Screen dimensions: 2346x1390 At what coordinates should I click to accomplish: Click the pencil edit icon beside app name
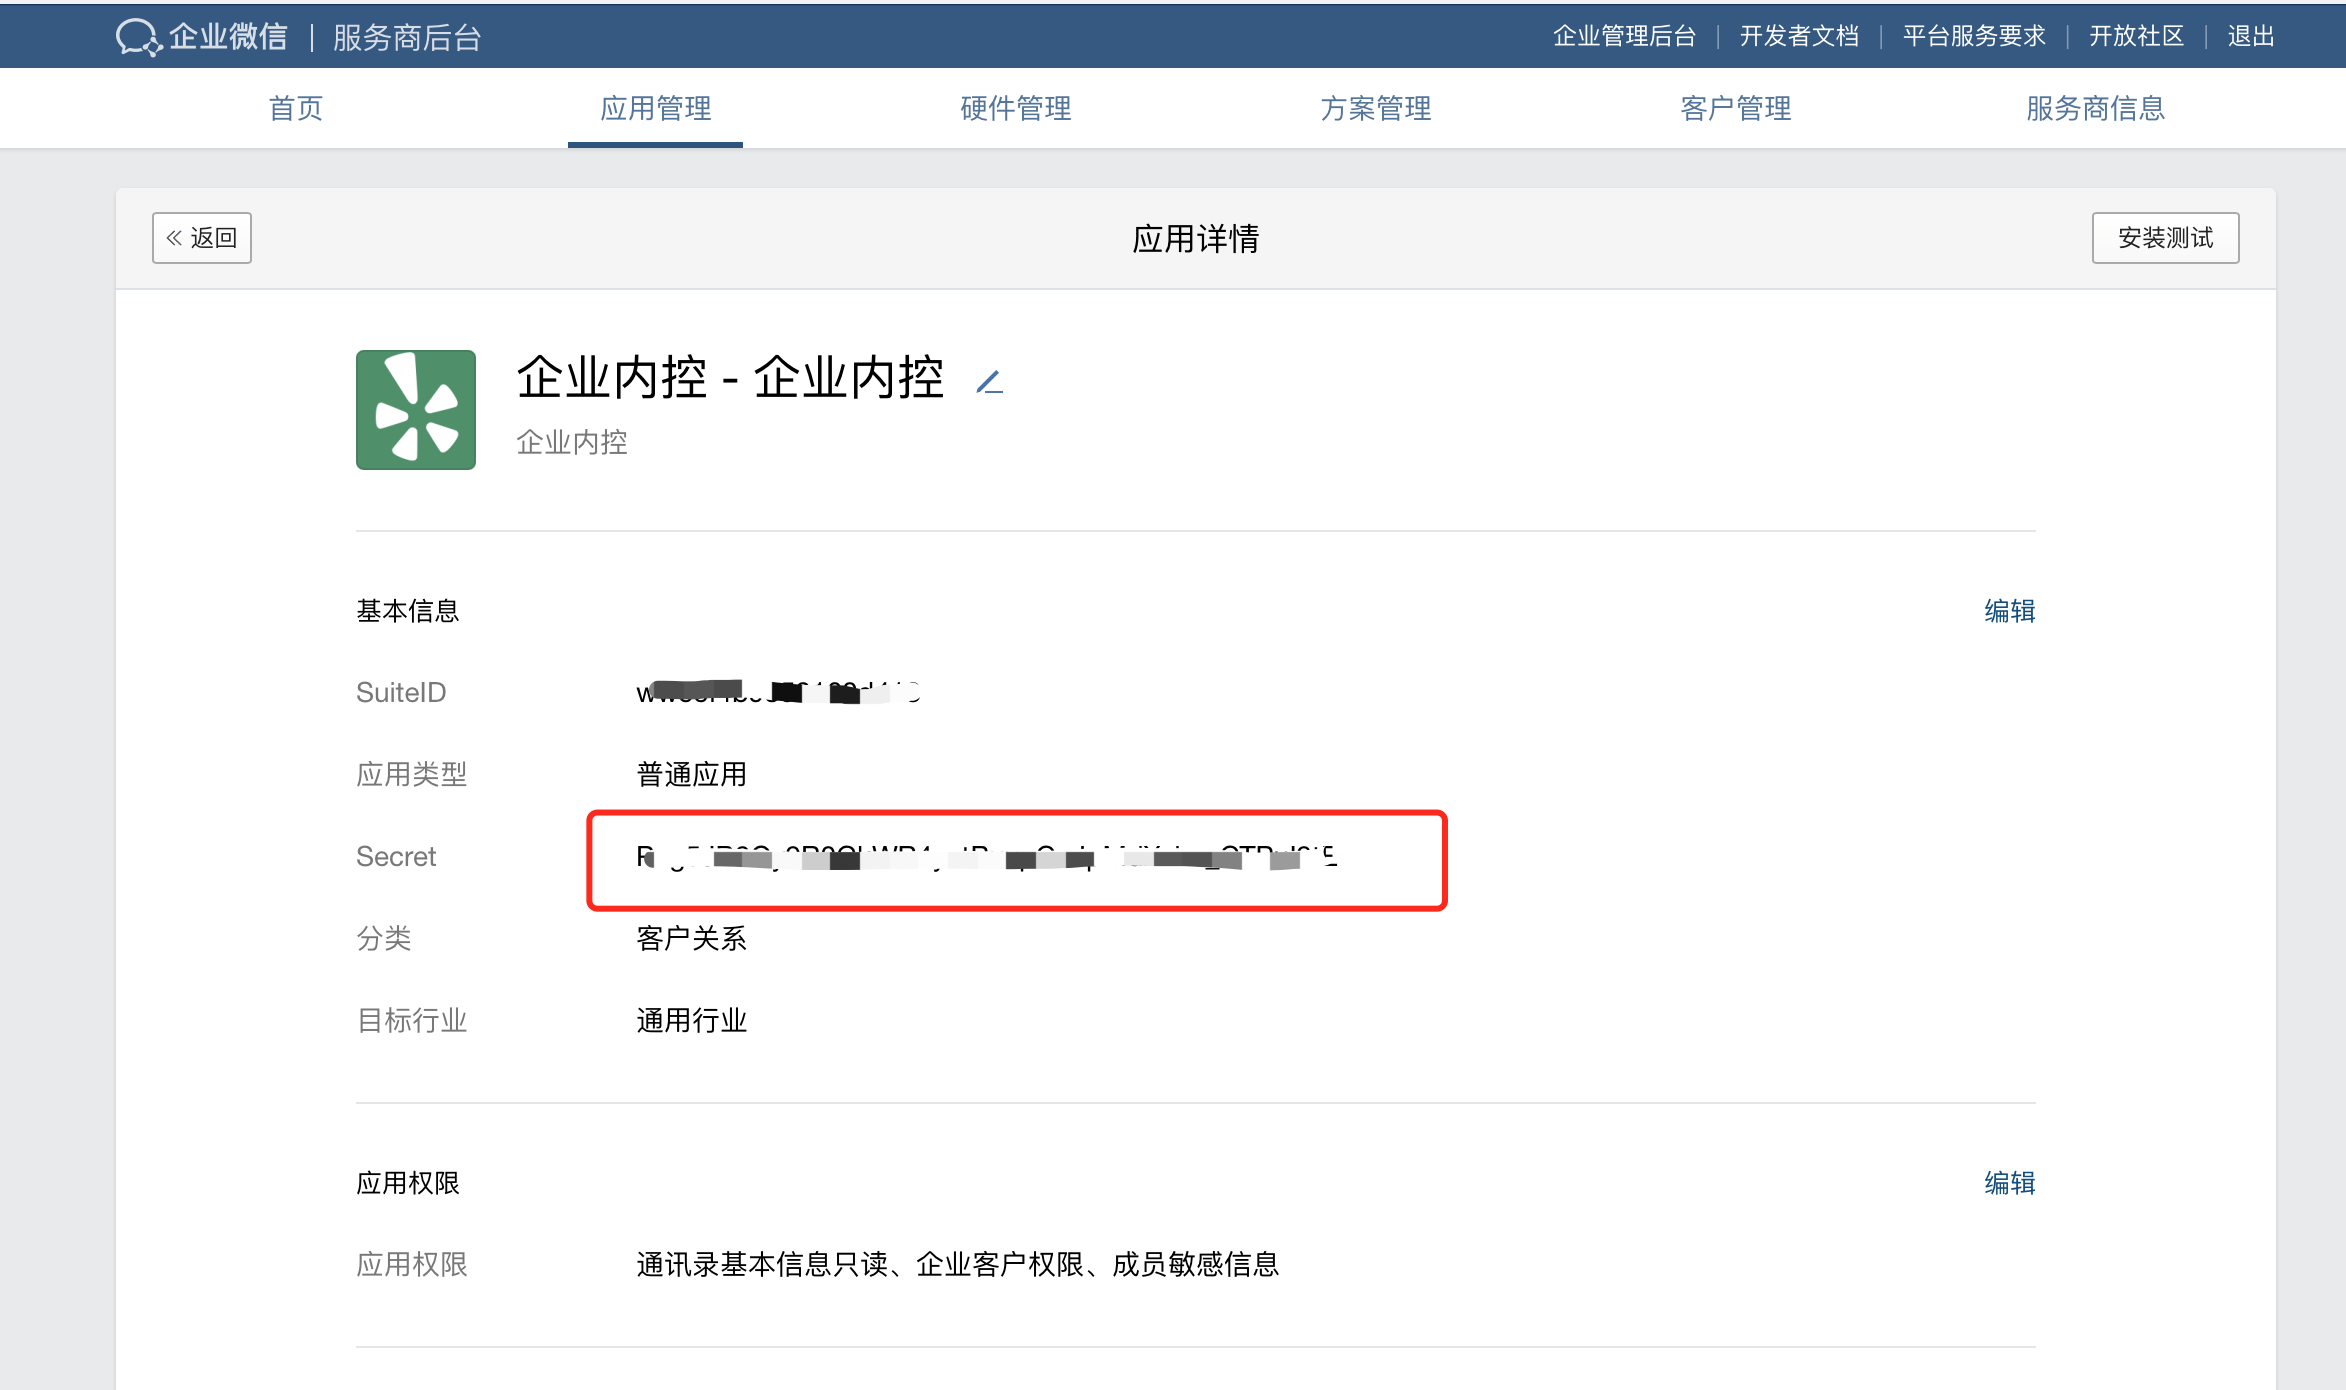coord(989,381)
